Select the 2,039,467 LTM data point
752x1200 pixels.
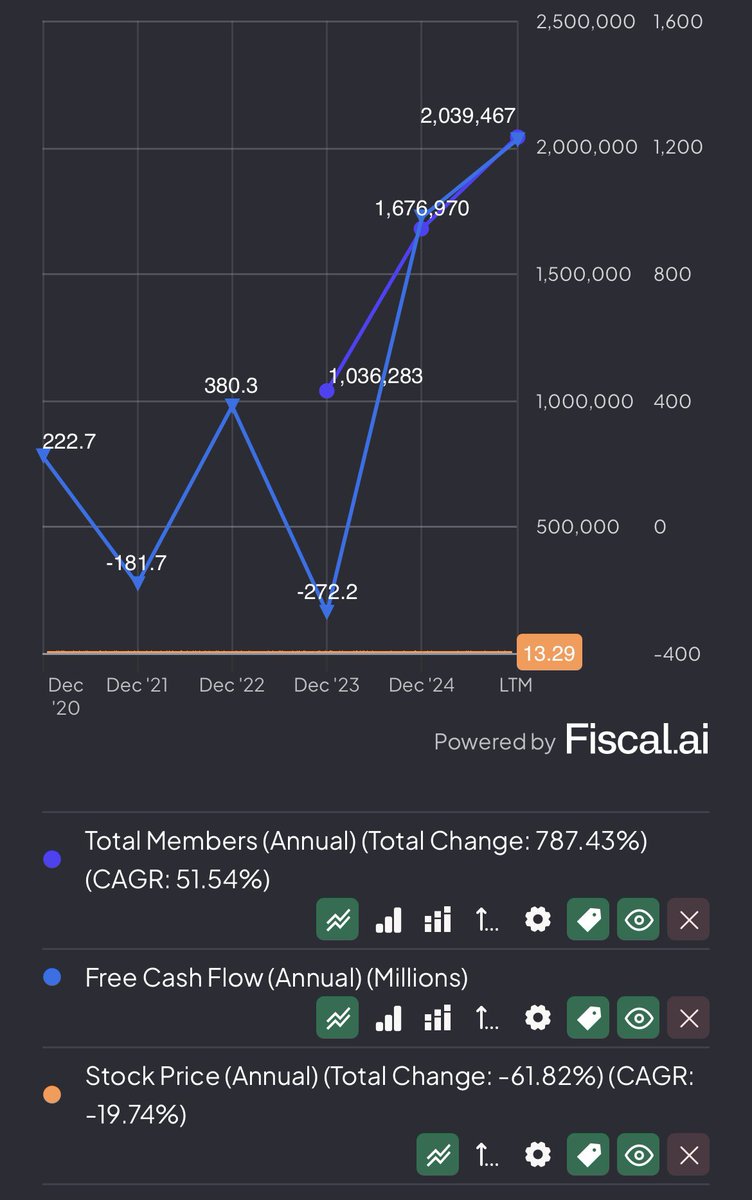coord(517,137)
